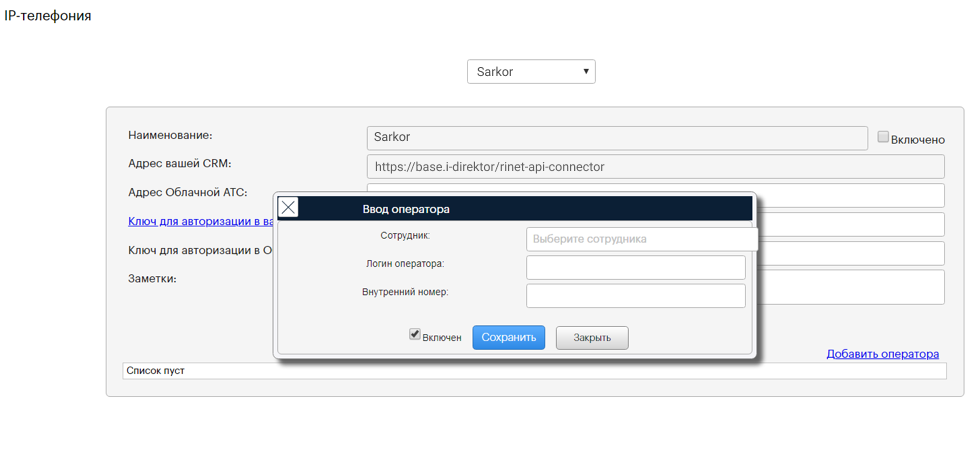Close the Ввод оператора dialog with X icon
972x458 pixels.
tap(288, 208)
